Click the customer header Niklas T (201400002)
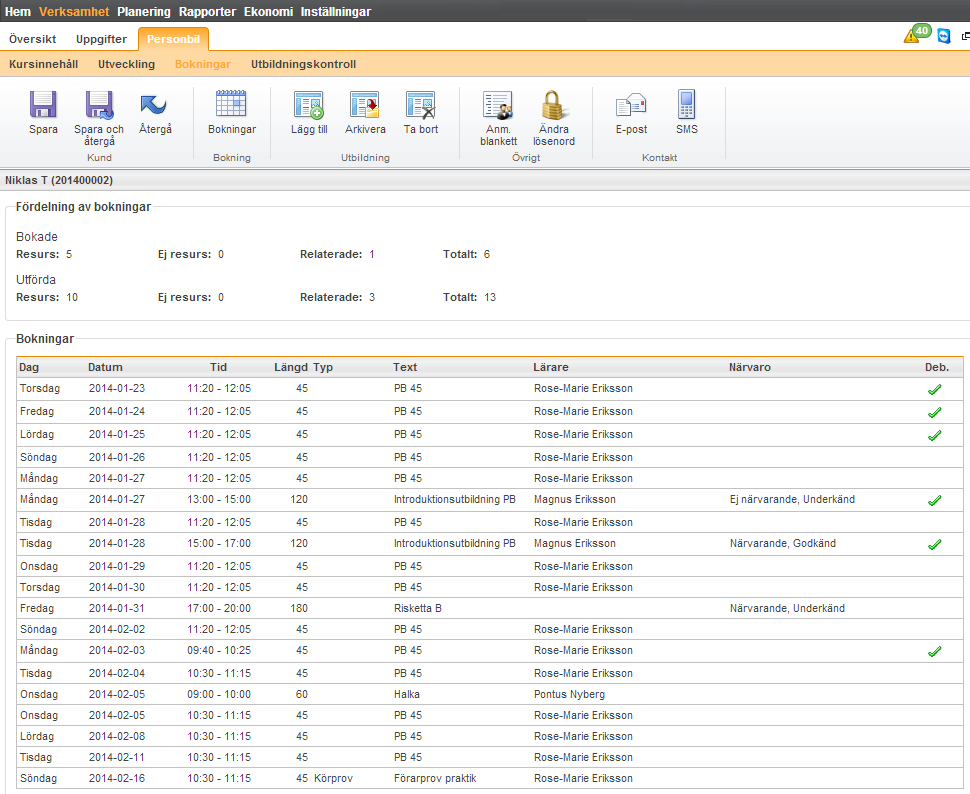Viewport: 970px width, 794px height. coord(59,181)
